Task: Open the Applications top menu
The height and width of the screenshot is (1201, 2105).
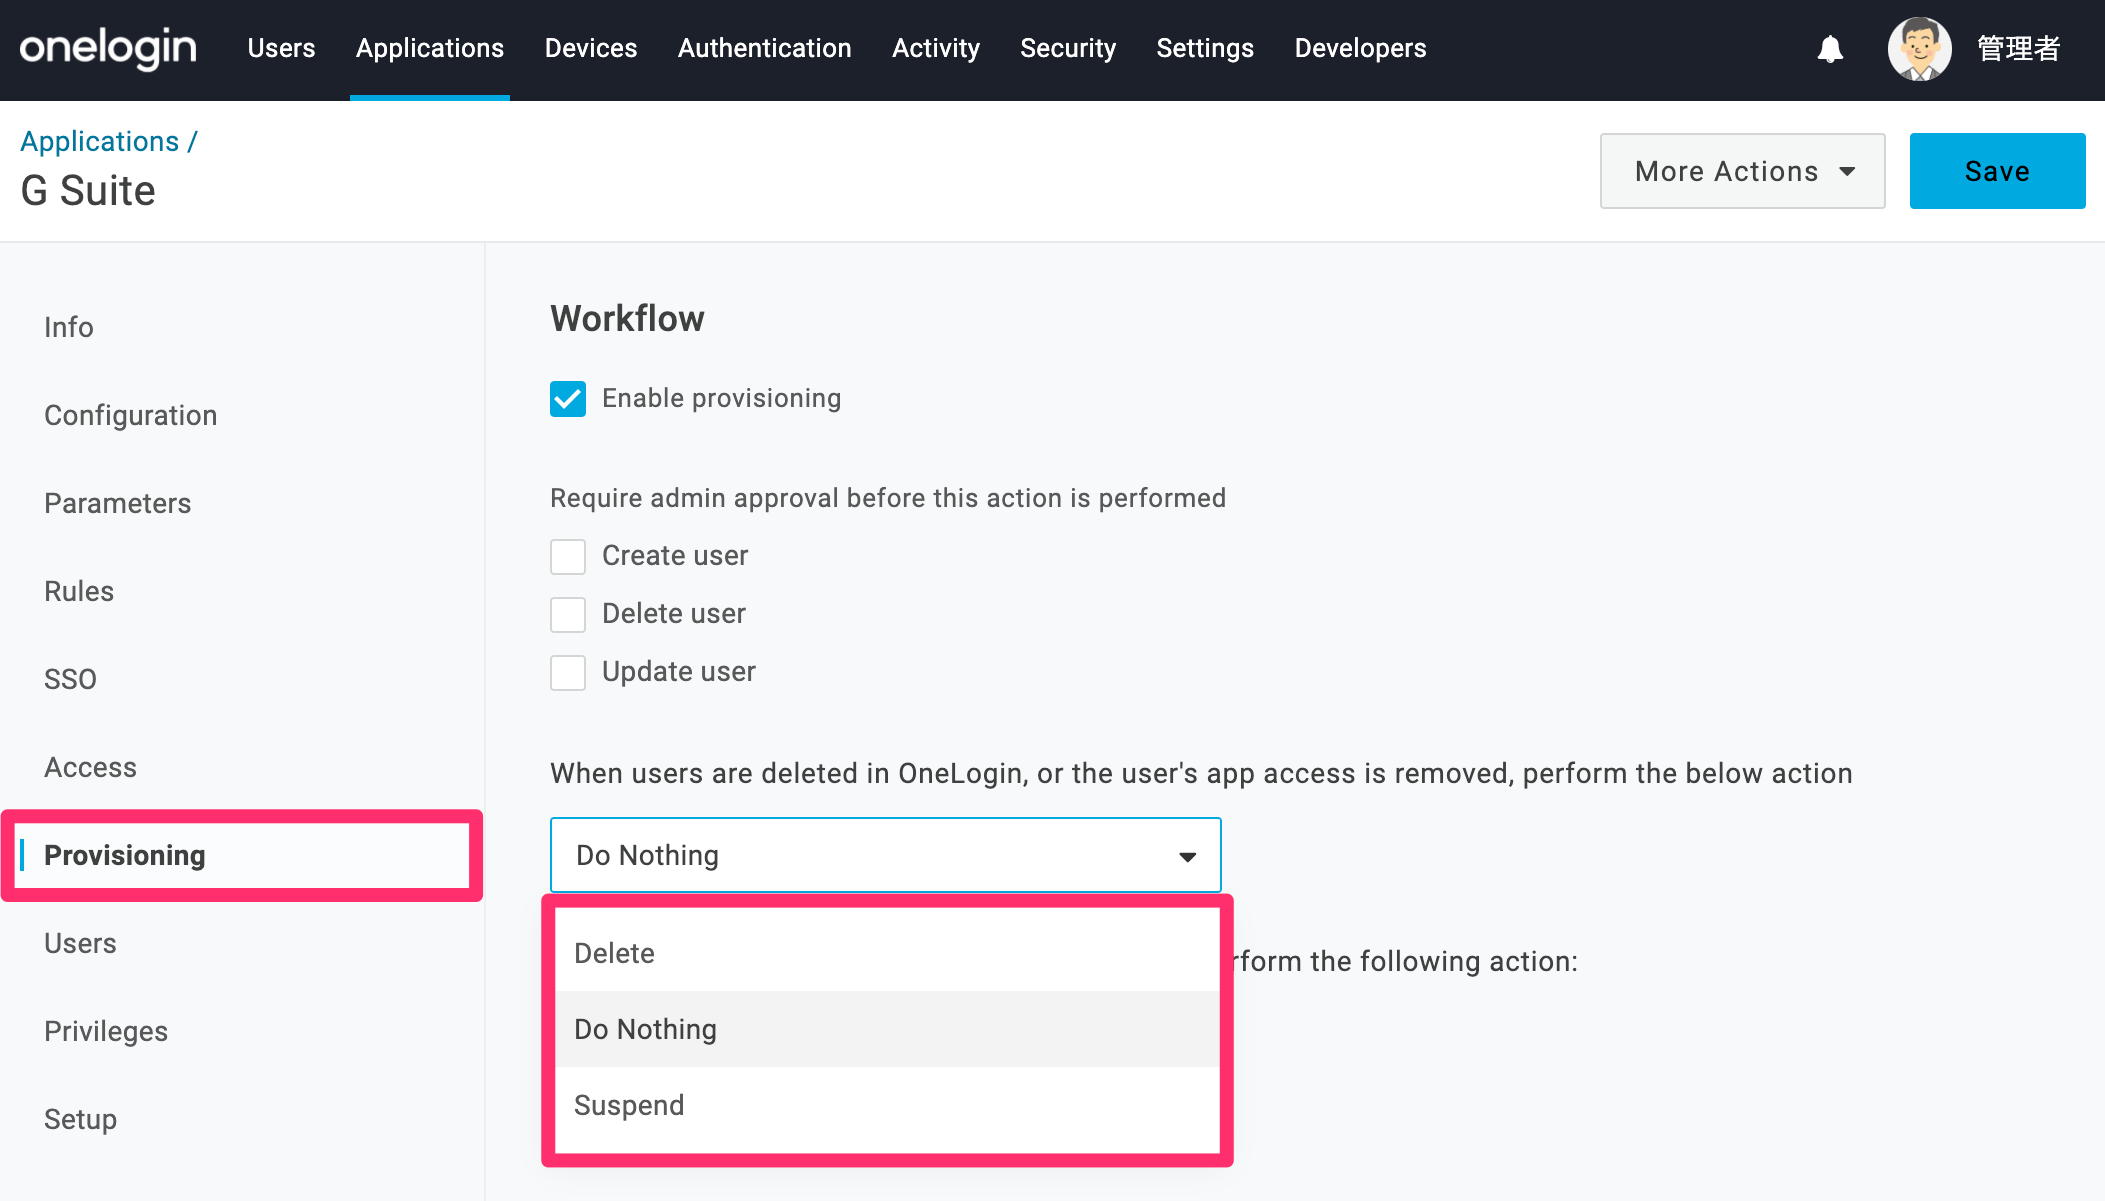Action: pyautogui.click(x=430, y=48)
